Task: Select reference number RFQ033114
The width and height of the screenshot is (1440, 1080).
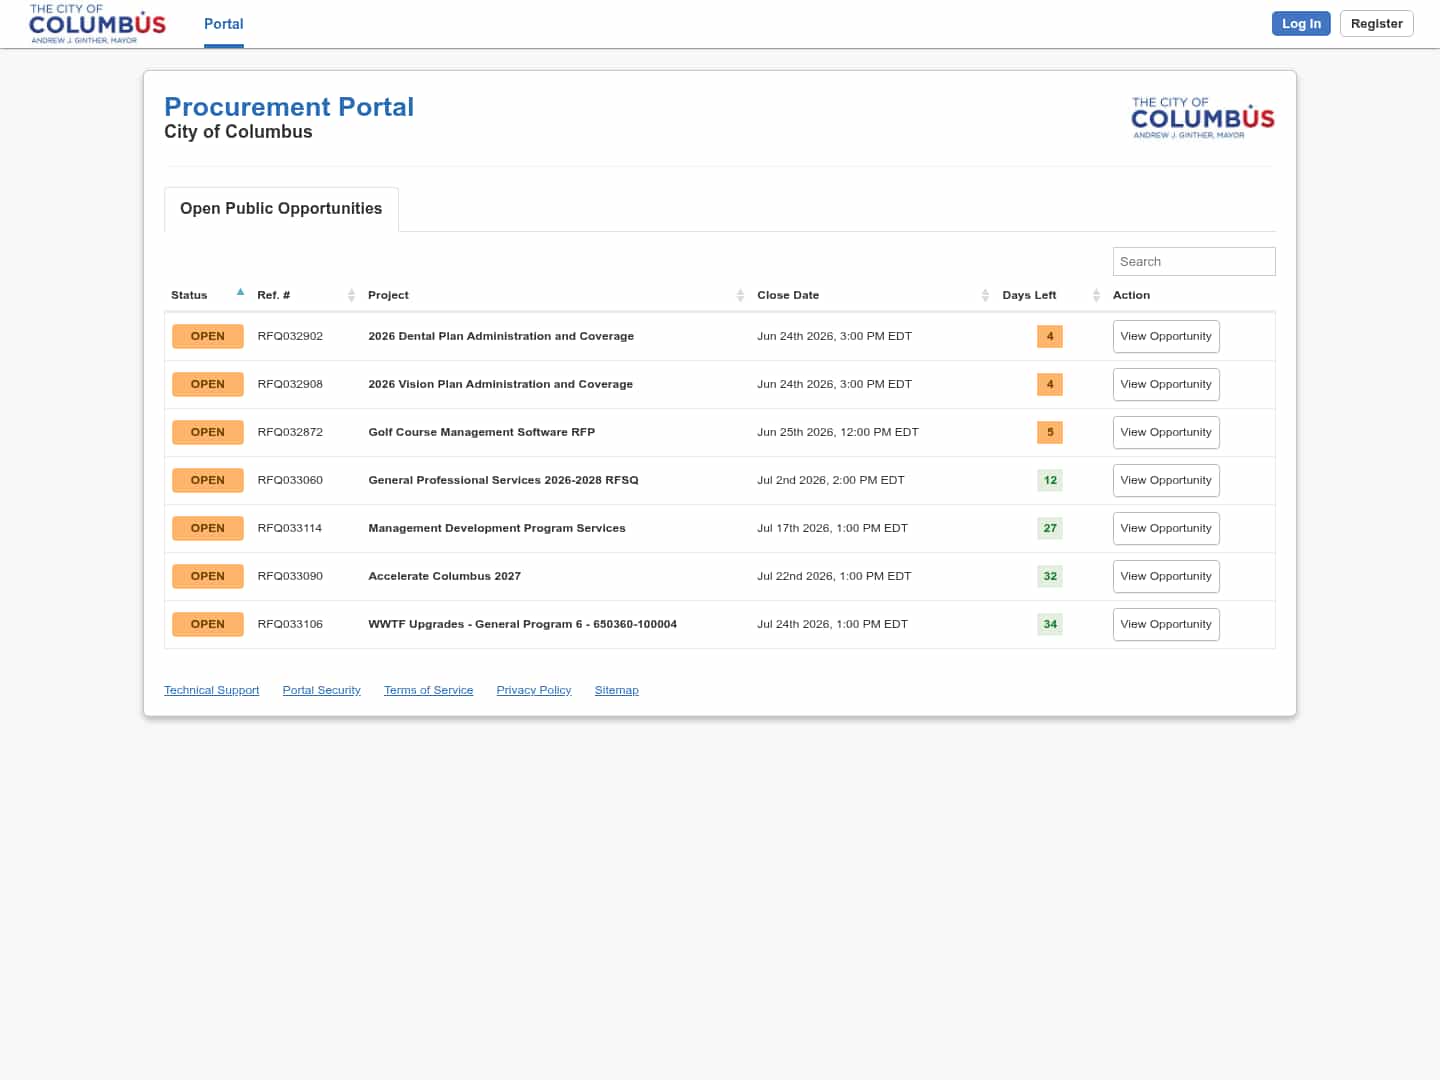Action: click(x=290, y=528)
